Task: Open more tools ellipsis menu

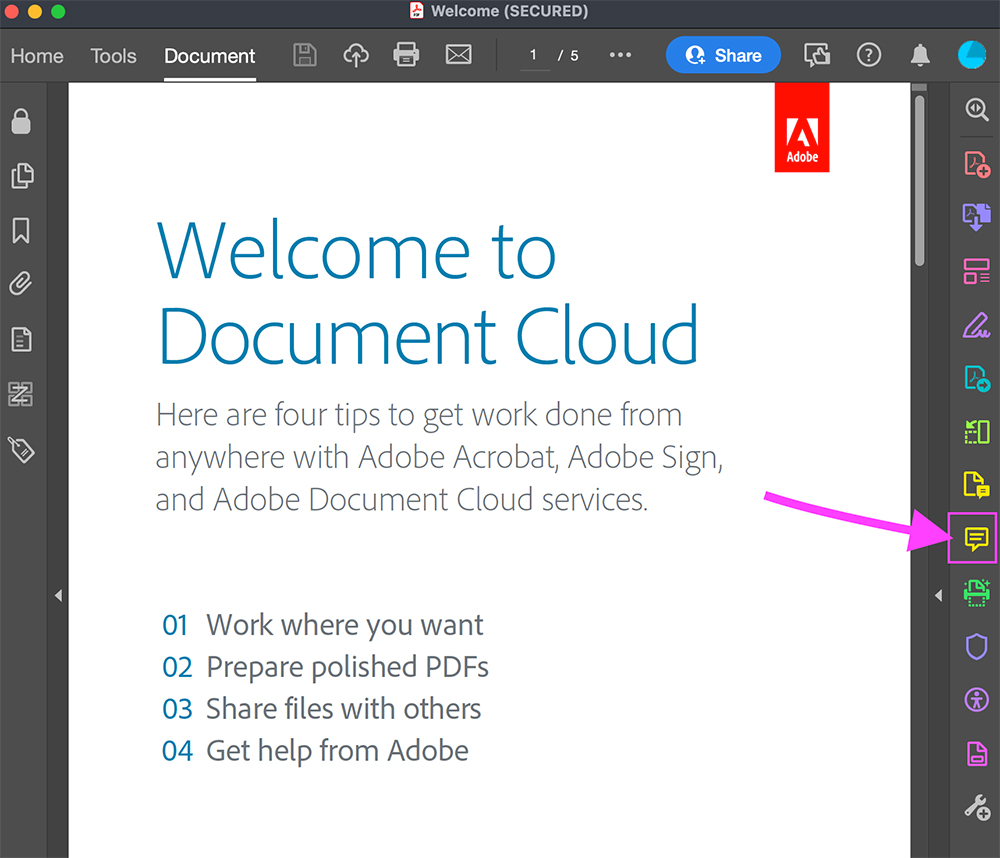Action: pos(620,55)
